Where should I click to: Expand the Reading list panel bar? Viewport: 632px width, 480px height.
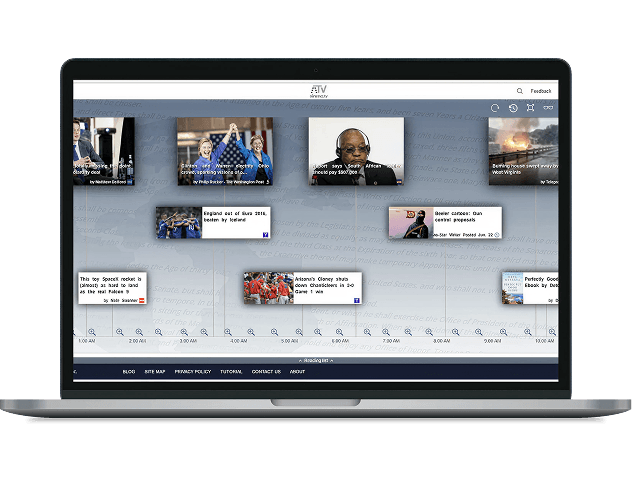point(316,359)
